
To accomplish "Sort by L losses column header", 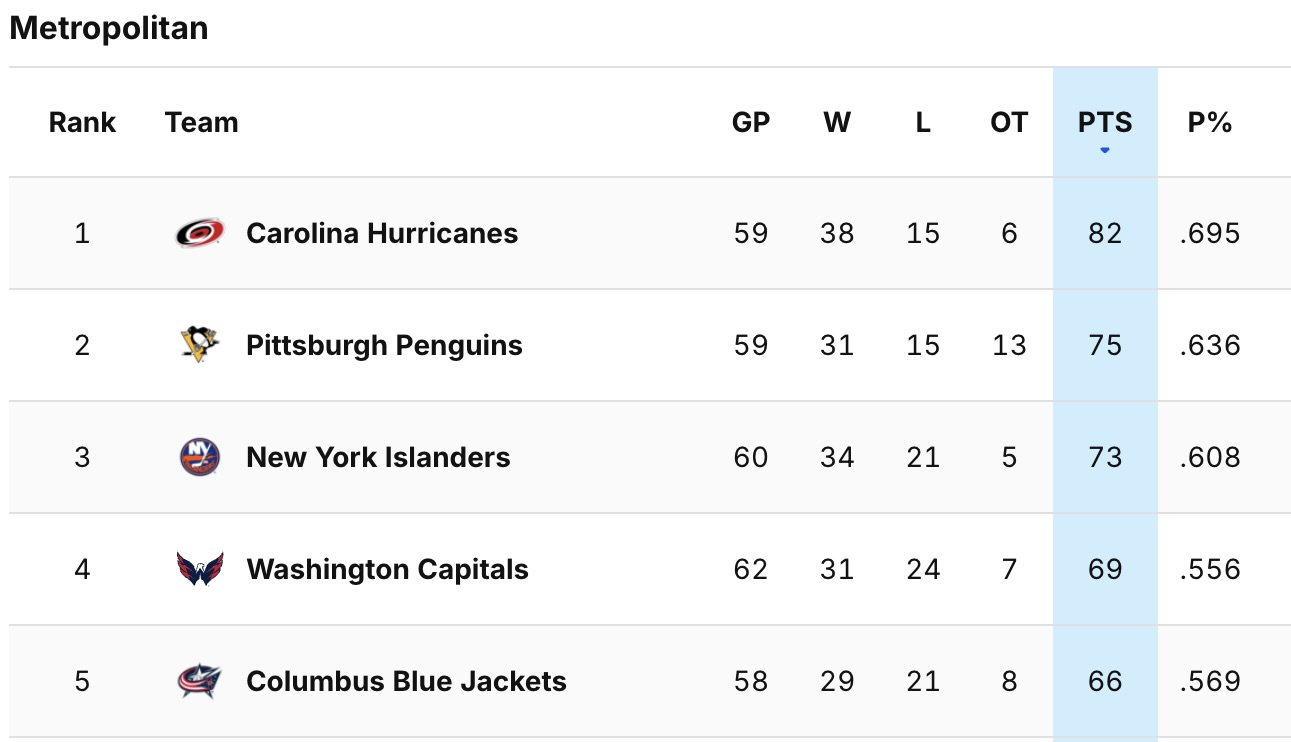I will click(922, 122).
